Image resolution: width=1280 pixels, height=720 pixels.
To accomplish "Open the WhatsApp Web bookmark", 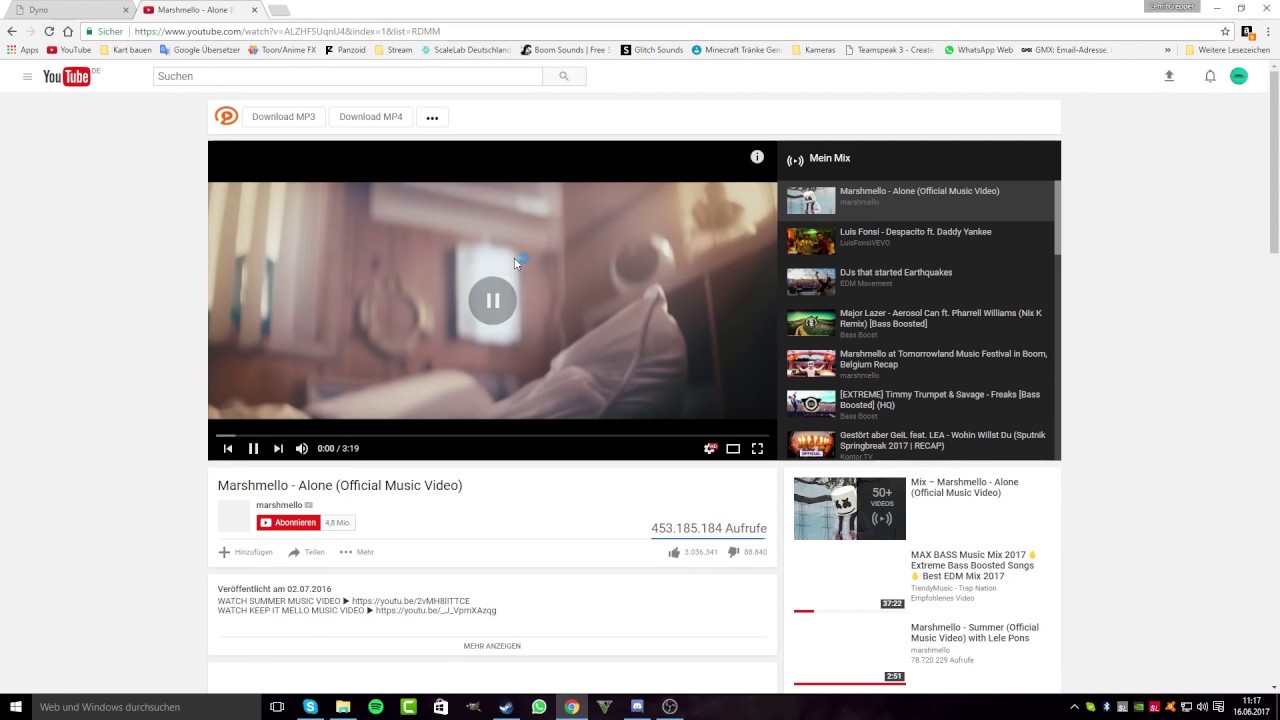I will (979, 50).
